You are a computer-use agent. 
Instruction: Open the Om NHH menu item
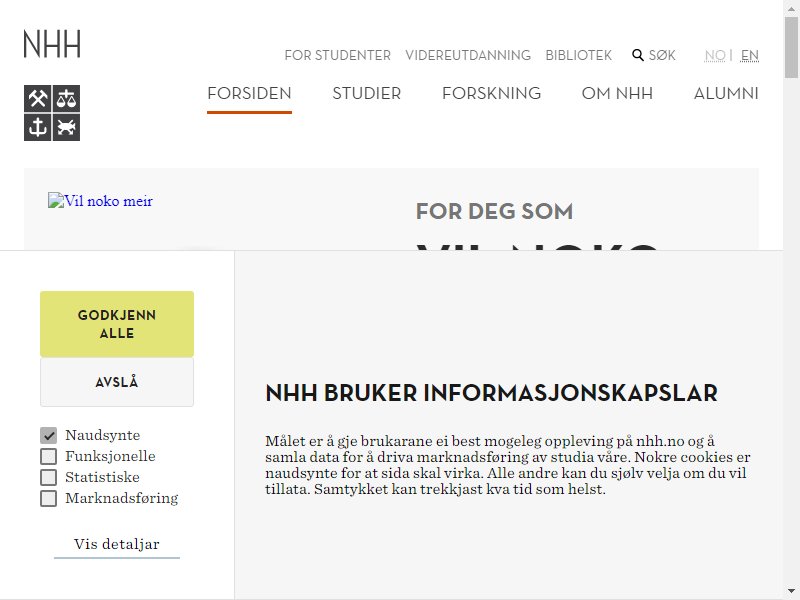click(x=617, y=93)
